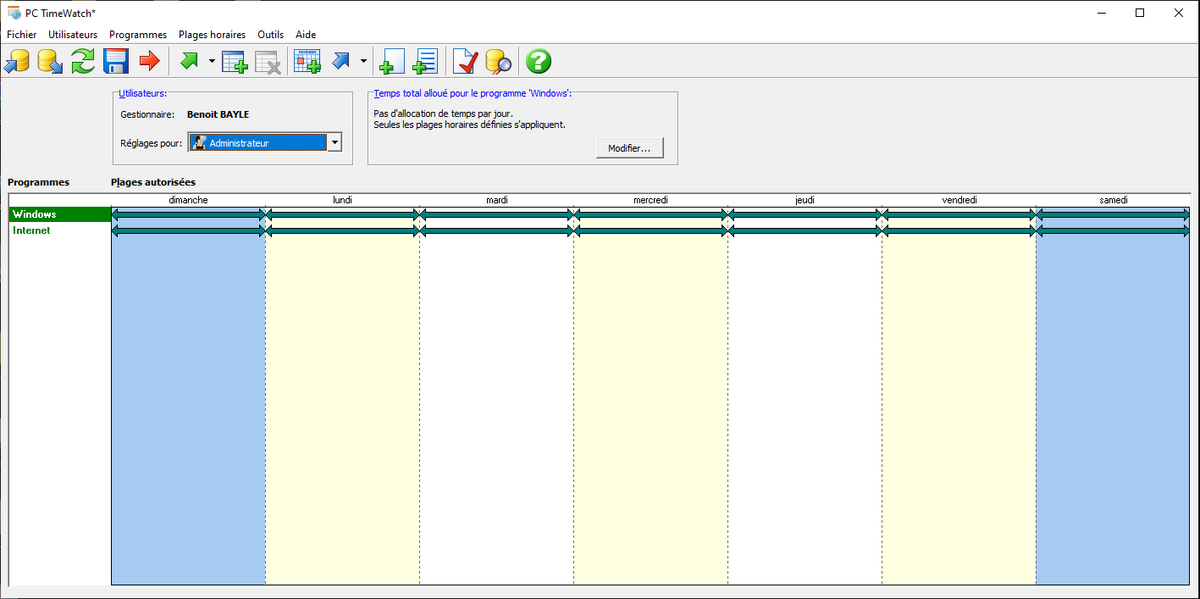Open dropdown next to the green arrow
The width and height of the screenshot is (1200, 599).
pyautogui.click(x=212, y=62)
